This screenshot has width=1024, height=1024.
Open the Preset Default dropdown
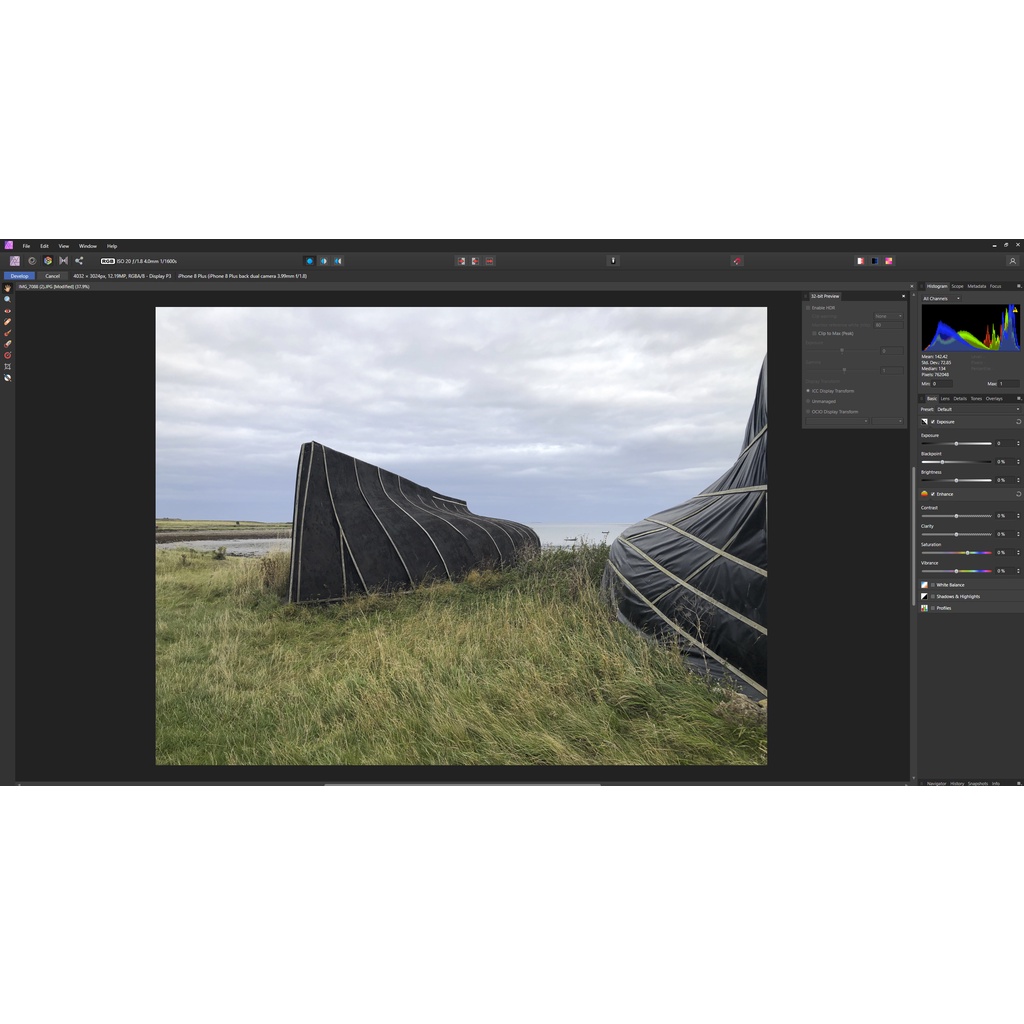pos(978,409)
